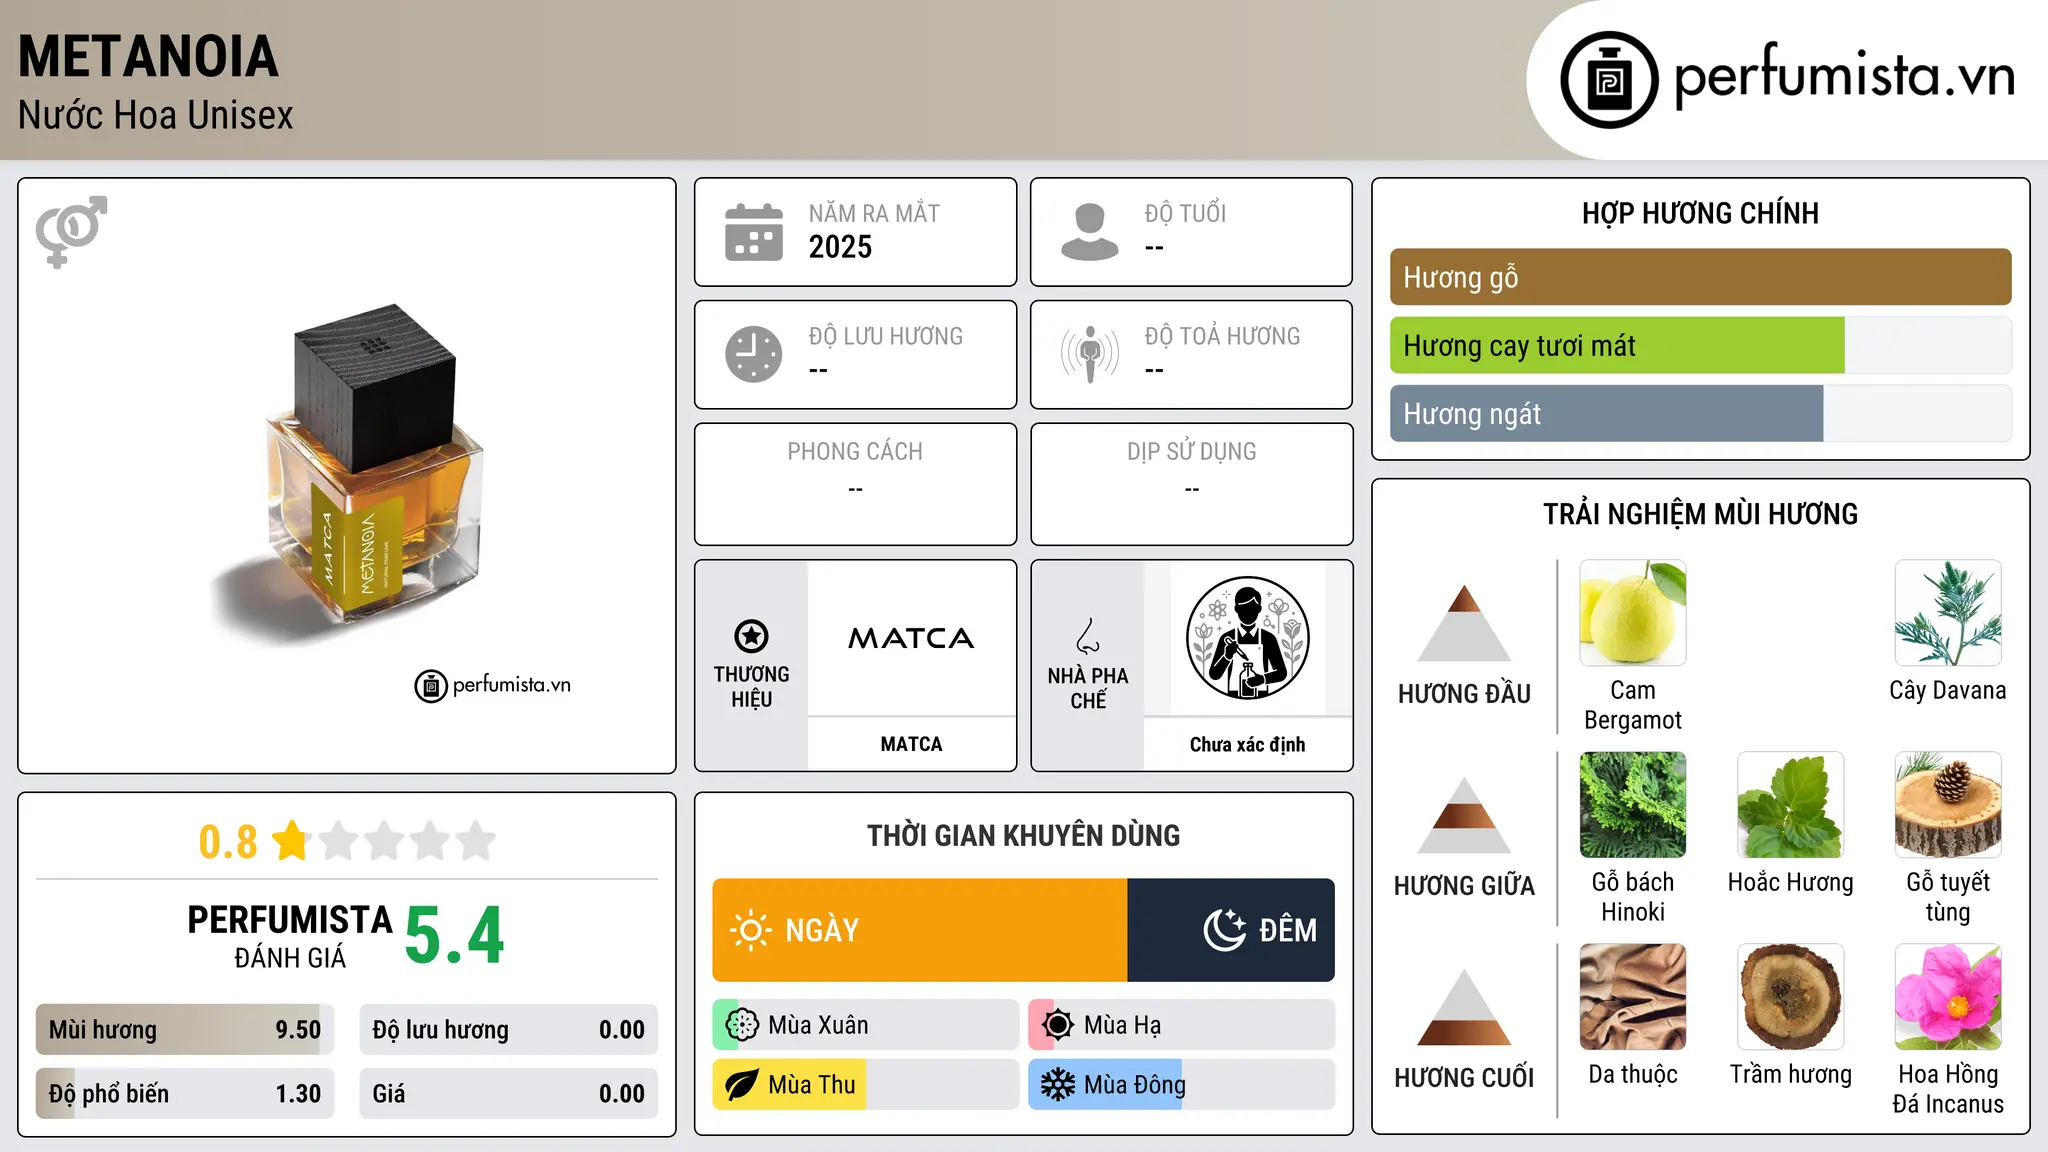Click the nose icon above Nhà pha chế
This screenshot has width=2048, height=1152.
pos(1088,636)
